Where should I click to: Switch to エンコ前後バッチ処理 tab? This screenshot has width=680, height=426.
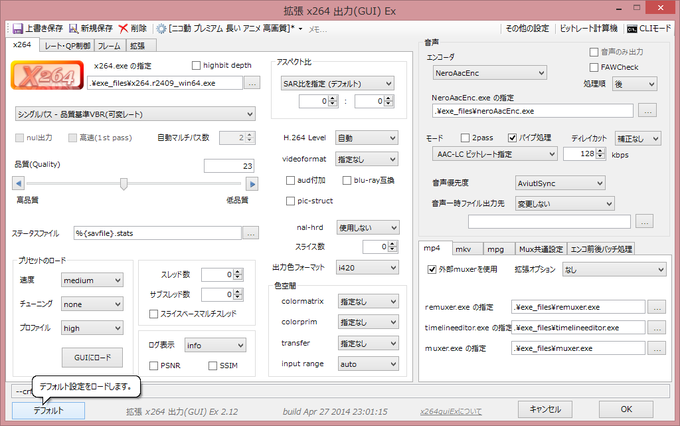pos(602,249)
